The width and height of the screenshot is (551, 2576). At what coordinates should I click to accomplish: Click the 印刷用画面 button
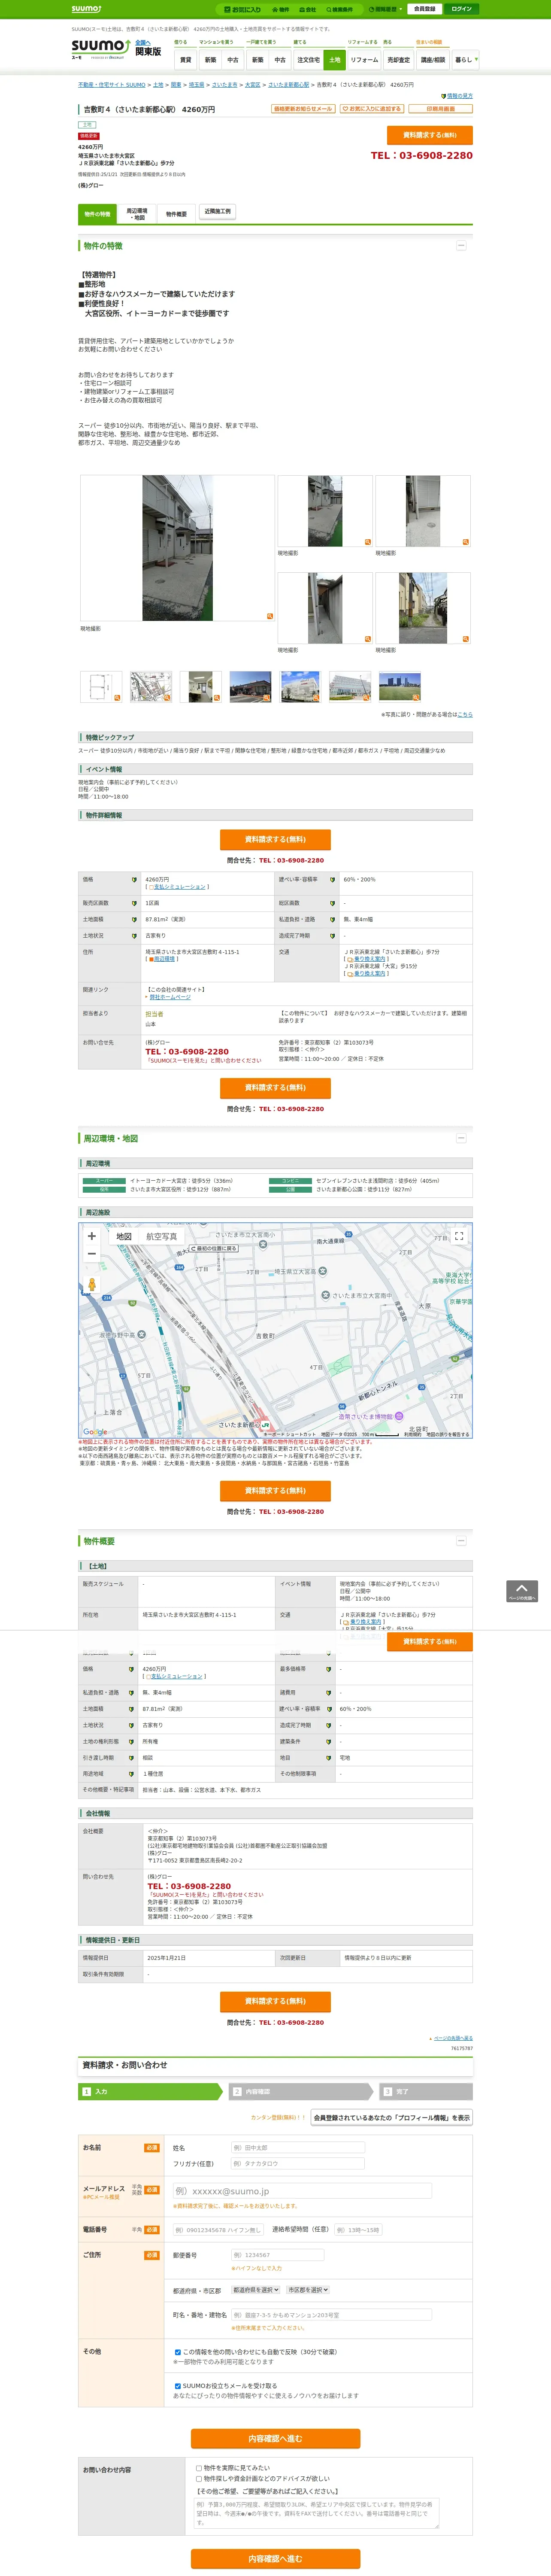pos(441,109)
